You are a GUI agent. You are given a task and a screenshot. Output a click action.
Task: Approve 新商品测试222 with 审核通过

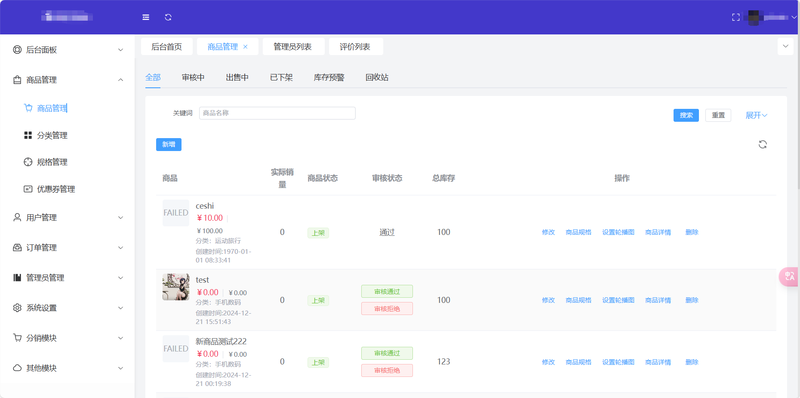click(387, 353)
